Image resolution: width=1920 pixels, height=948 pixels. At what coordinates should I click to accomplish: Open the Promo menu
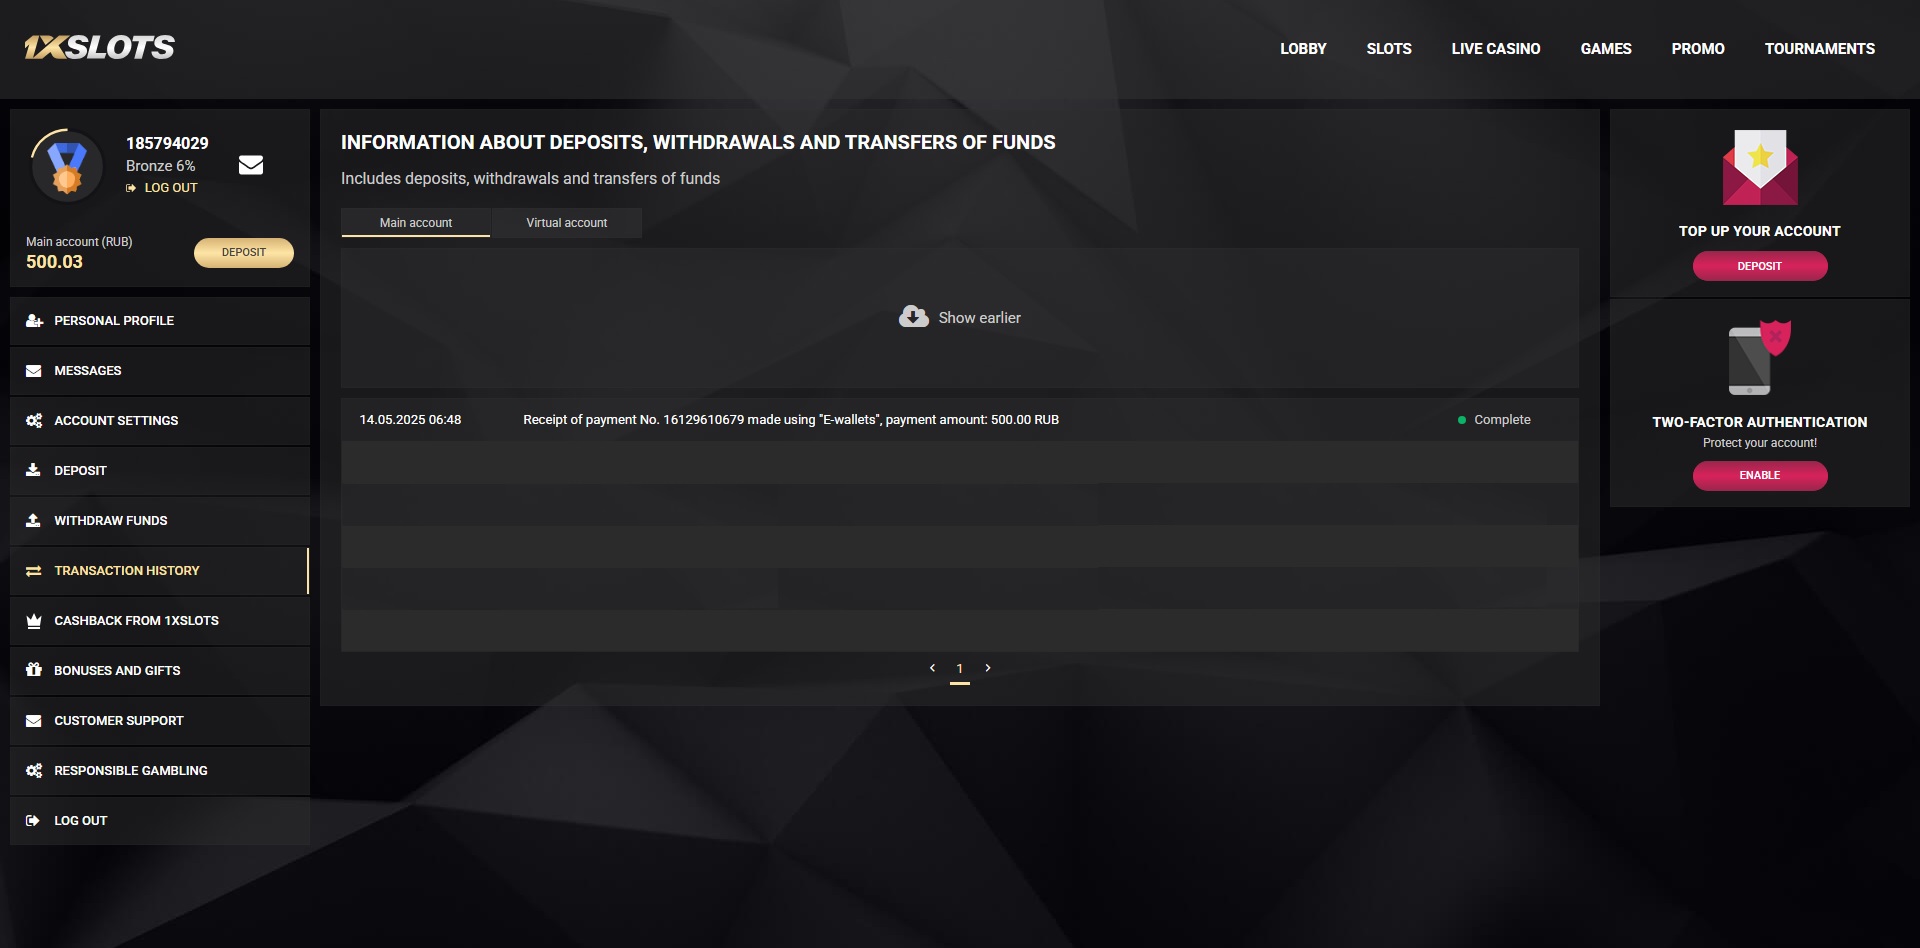[1698, 49]
